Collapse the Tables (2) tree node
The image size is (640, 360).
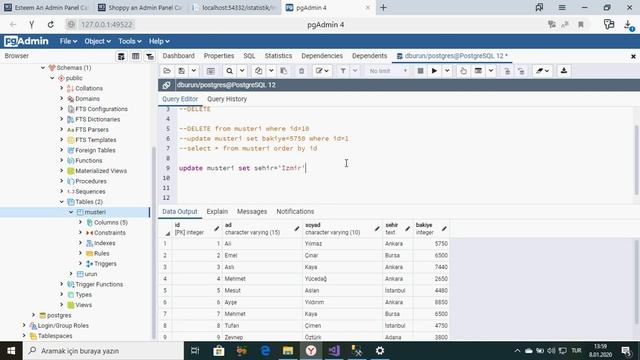pos(62,202)
